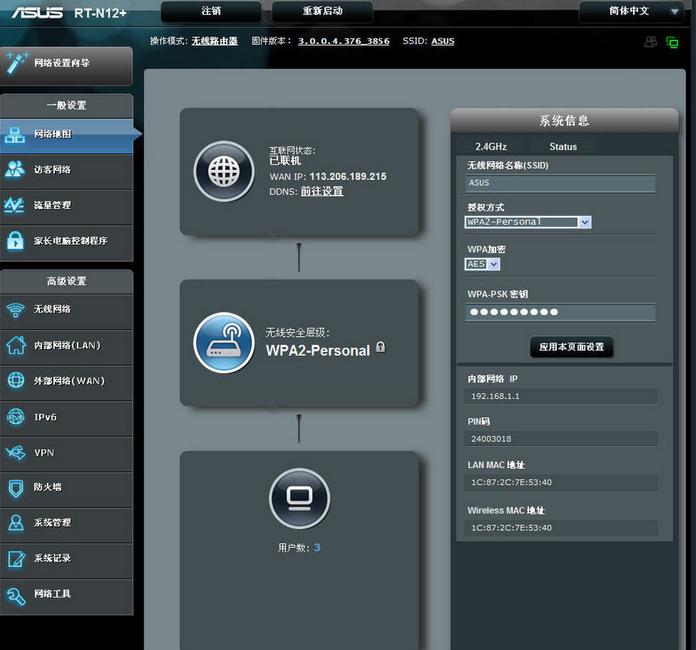Open the IPv6 icon
This screenshot has width=696, height=650.
coord(16,417)
